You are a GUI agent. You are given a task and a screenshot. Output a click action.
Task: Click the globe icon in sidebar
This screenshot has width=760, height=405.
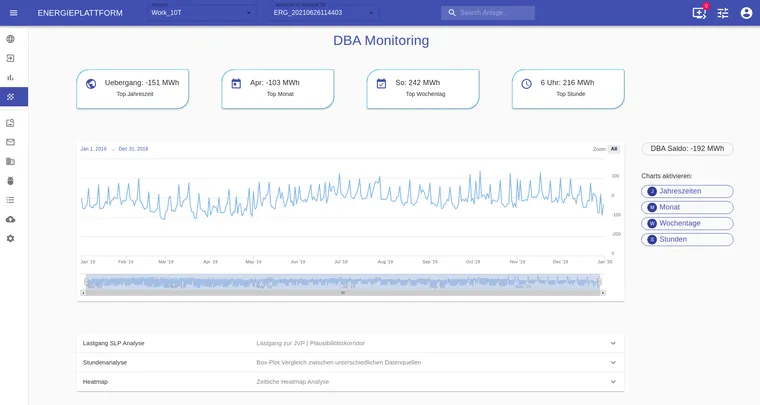click(10, 39)
